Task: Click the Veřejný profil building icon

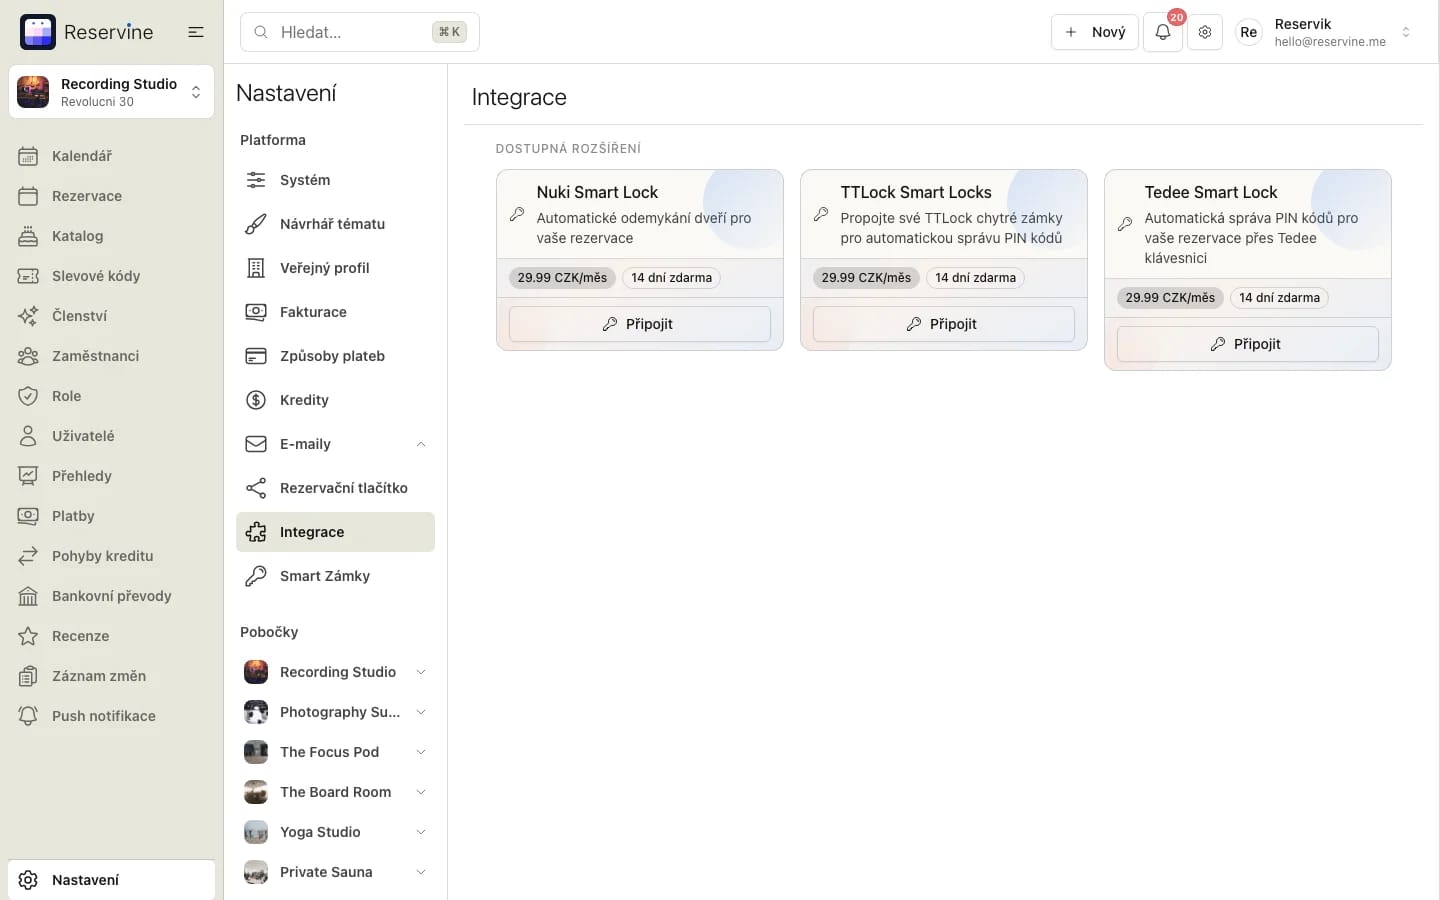Action: click(x=256, y=268)
